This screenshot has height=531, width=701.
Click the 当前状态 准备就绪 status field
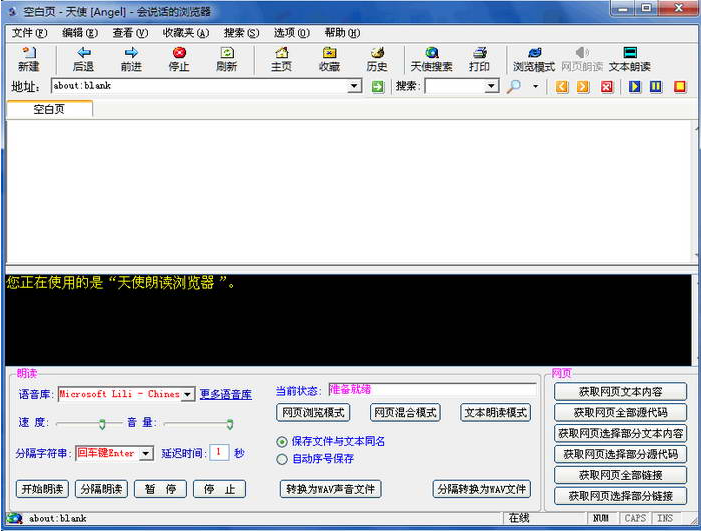[x=432, y=390]
